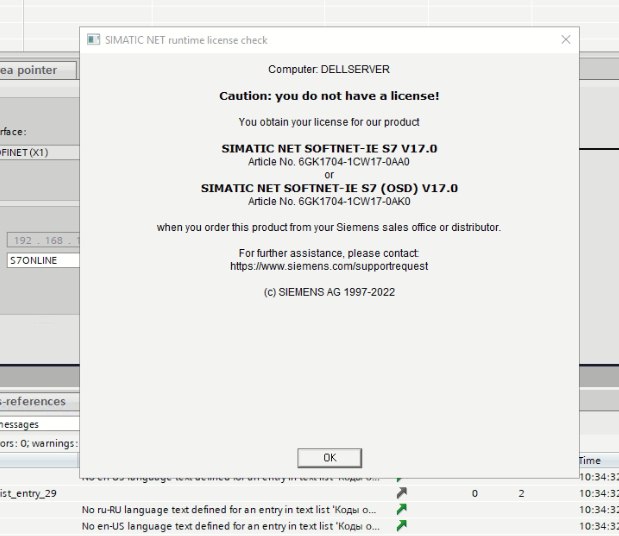Close the SIMATIC NET runtime license check dialog
The width and height of the screenshot is (619, 536).
566,39
